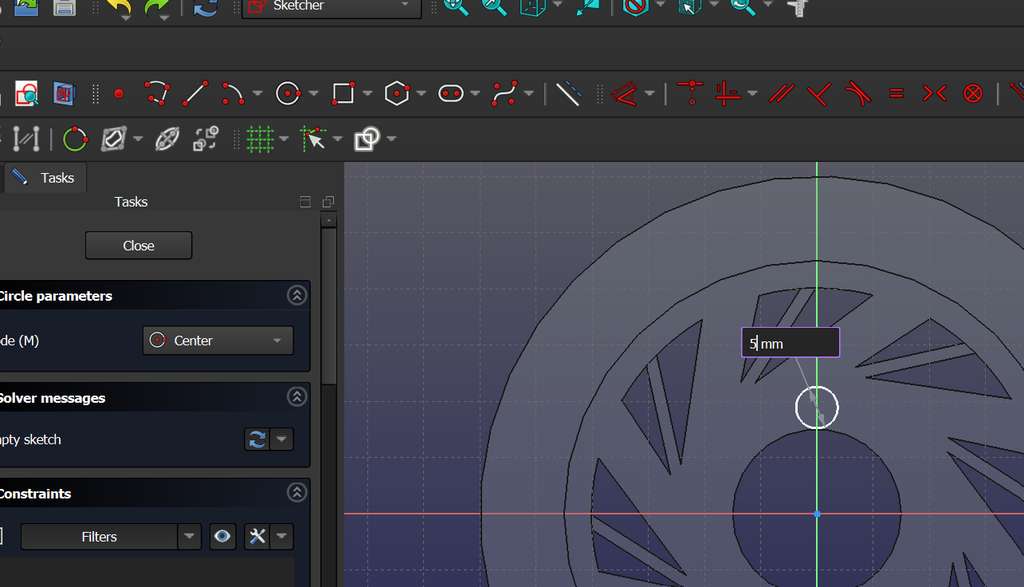Image resolution: width=1024 pixels, height=587 pixels.
Task: Click the Filters button
Action: click(99, 537)
